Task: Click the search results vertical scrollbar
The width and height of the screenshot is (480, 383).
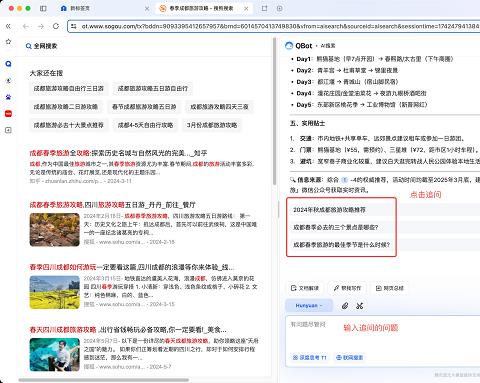Action: point(275,111)
